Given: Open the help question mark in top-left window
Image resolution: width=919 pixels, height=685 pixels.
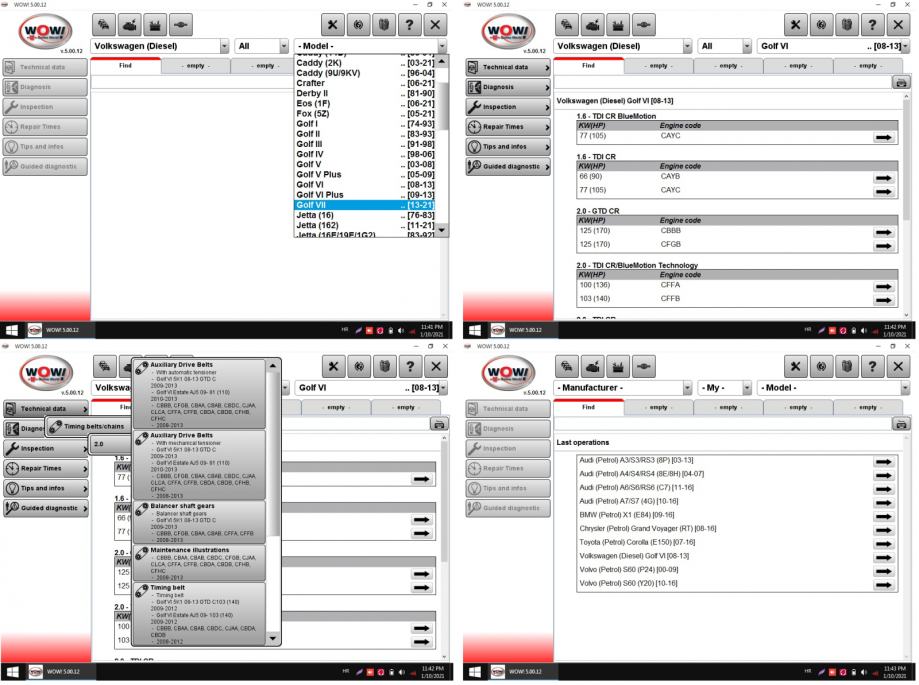Looking at the screenshot, I should pyautogui.click(x=410, y=25).
